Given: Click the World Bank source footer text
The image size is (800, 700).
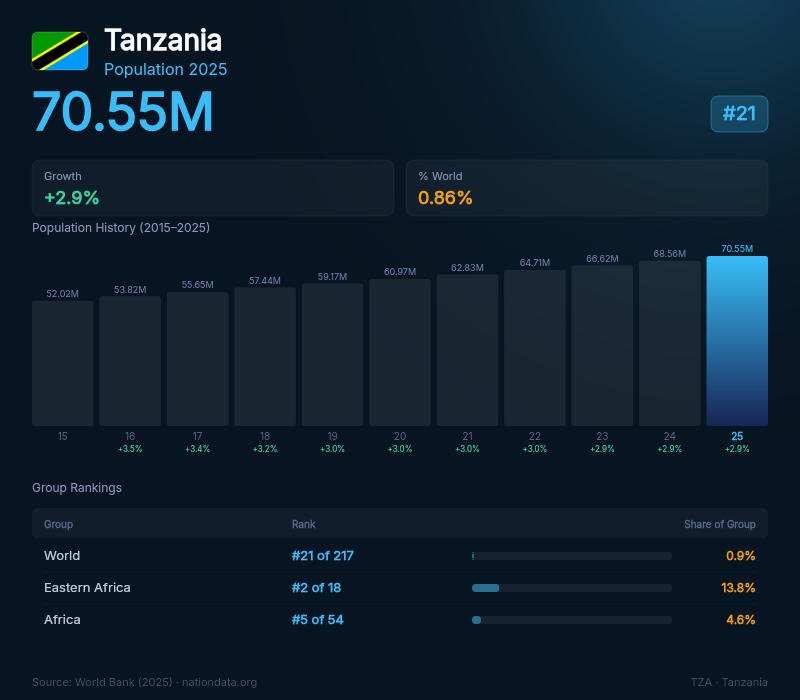Looking at the screenshot, I should [144, 682].
